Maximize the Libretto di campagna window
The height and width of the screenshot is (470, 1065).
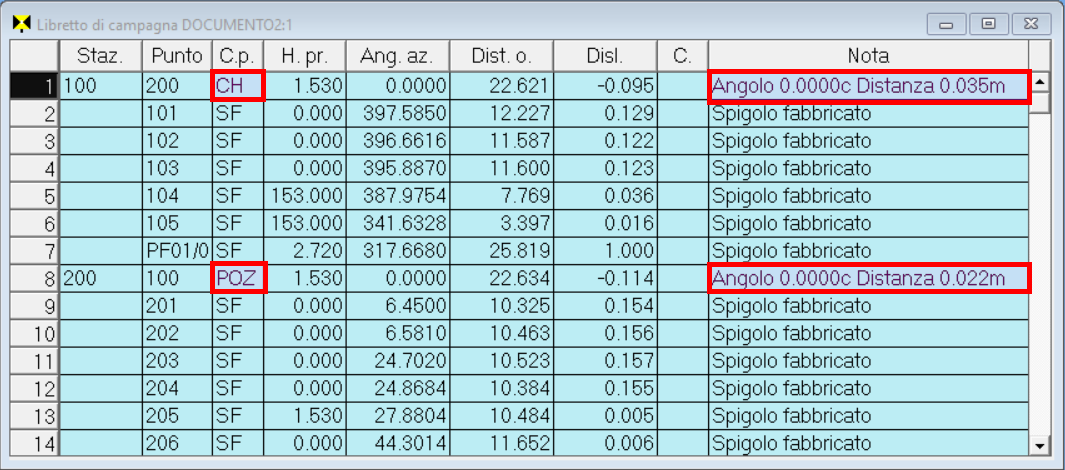click(988, 23)
